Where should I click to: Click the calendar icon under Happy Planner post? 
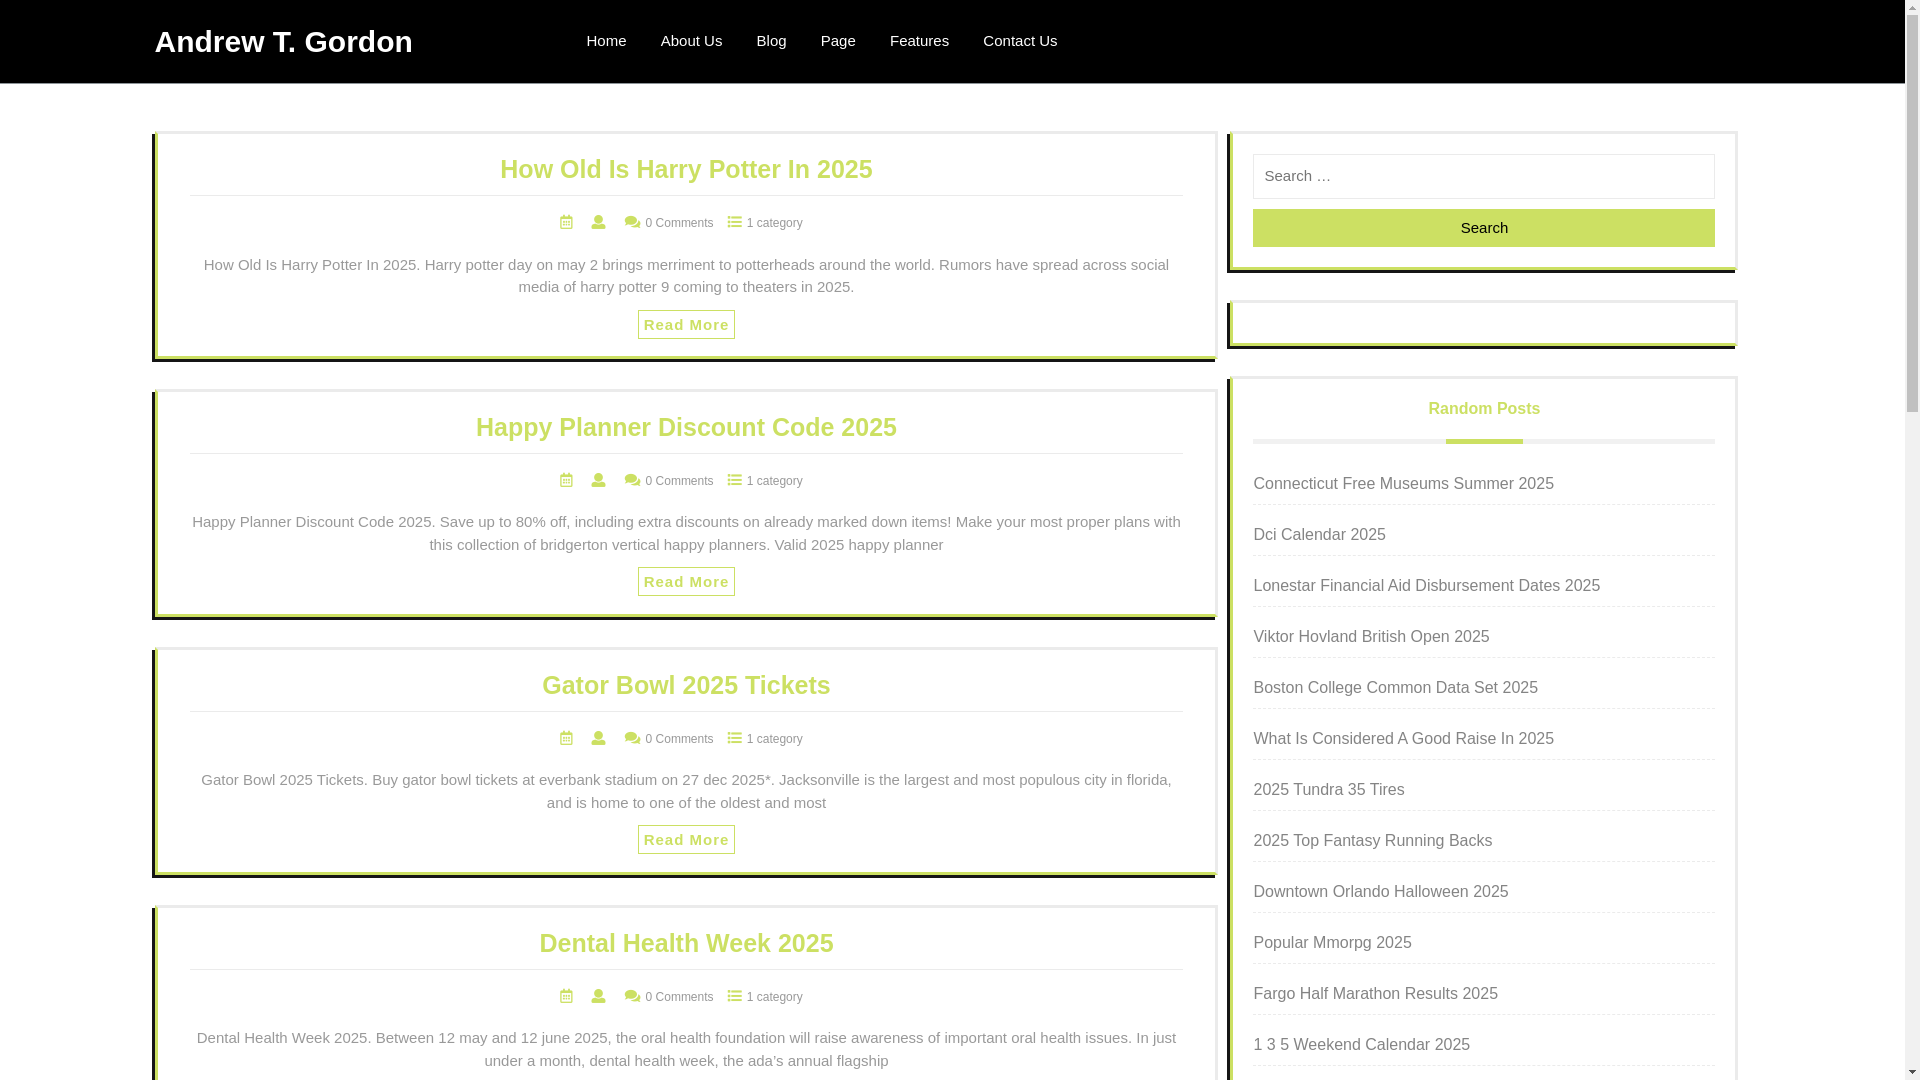566,480
